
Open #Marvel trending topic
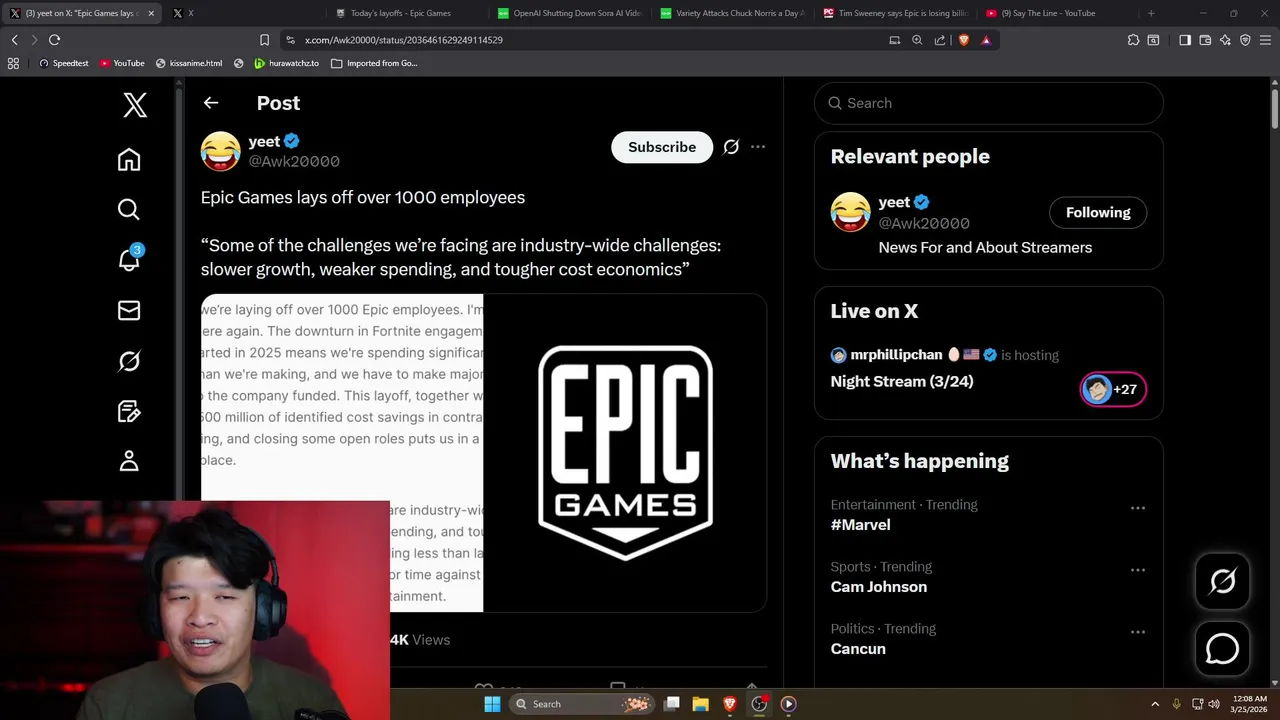pos(860,525)
